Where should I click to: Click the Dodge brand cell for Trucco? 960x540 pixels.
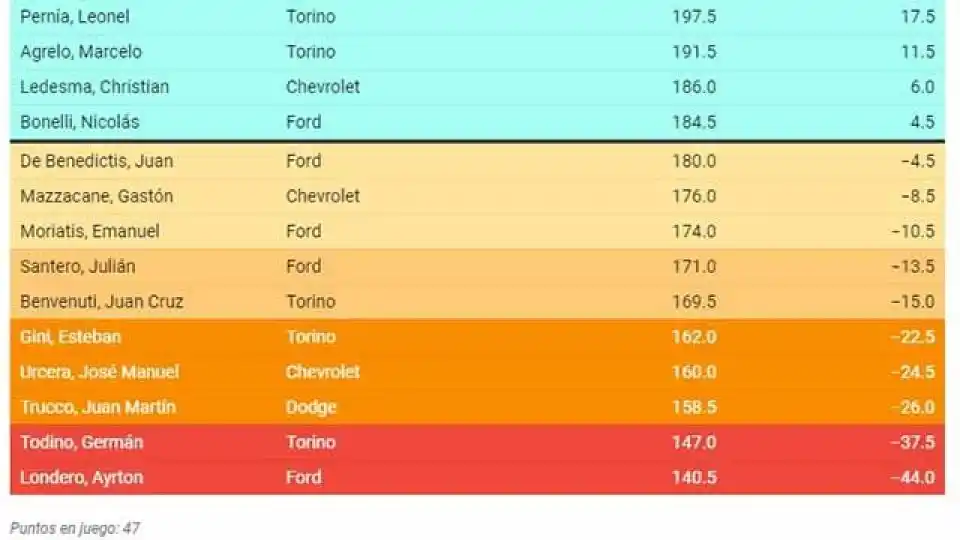coord(311,407)
